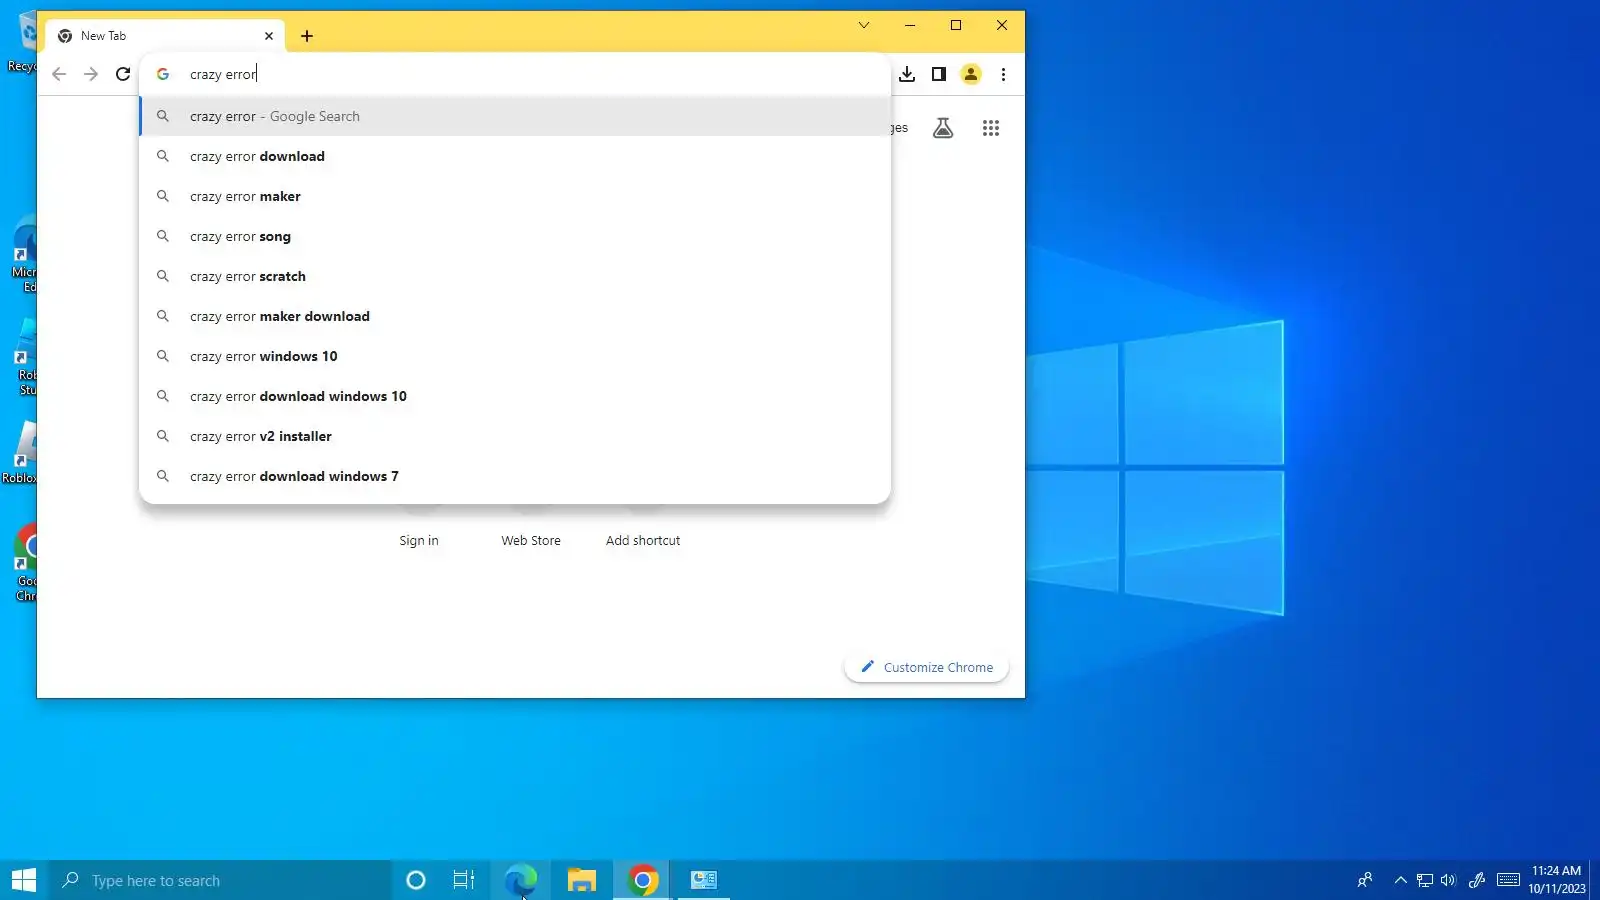Open Task View on the taskbar
This screenshot has height=900, width=1600.
coord(464,880)
